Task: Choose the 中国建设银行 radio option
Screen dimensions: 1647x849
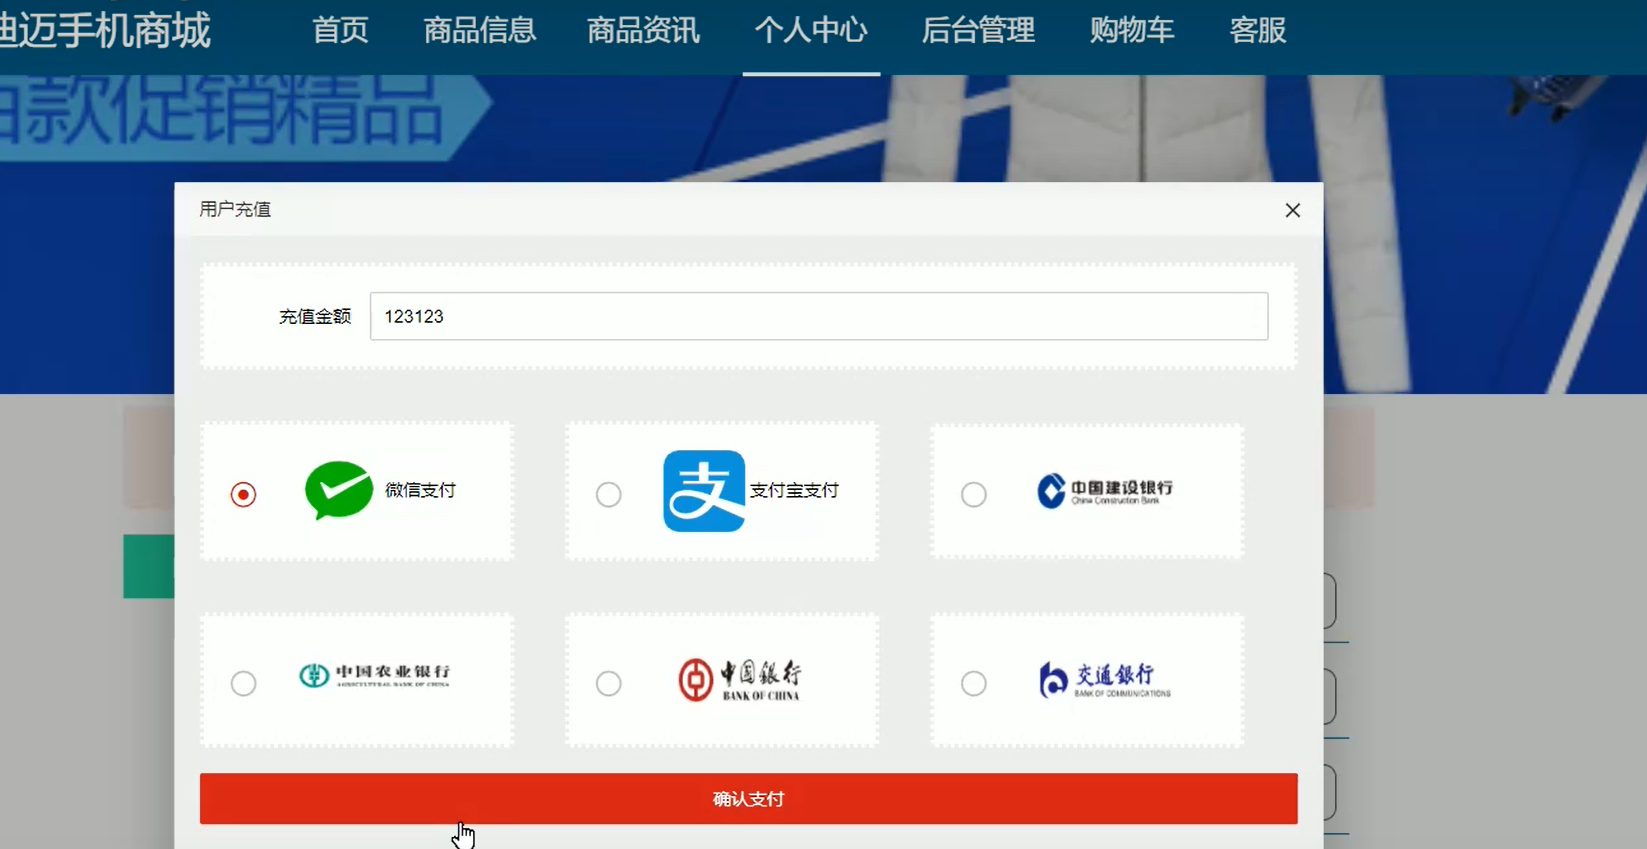Action: coord(973,494)
